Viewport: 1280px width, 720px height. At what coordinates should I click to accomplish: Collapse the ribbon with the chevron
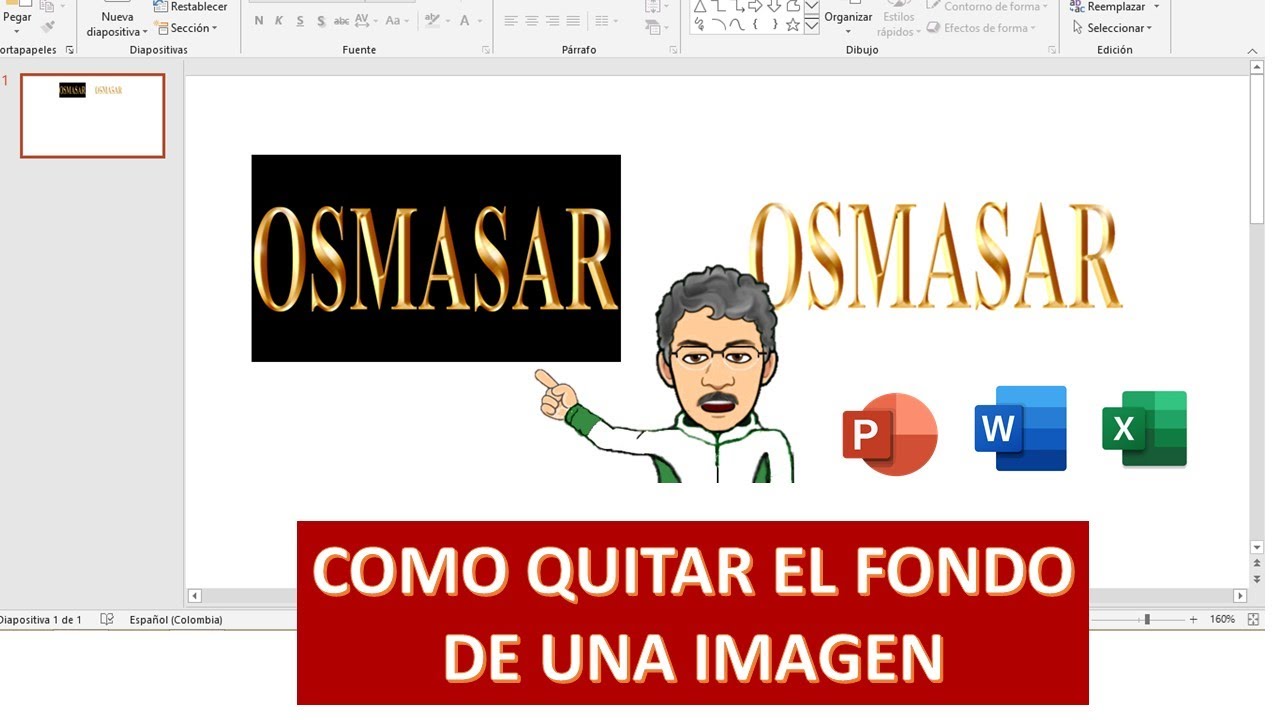pyautogui.click(x=1253, y=50)
